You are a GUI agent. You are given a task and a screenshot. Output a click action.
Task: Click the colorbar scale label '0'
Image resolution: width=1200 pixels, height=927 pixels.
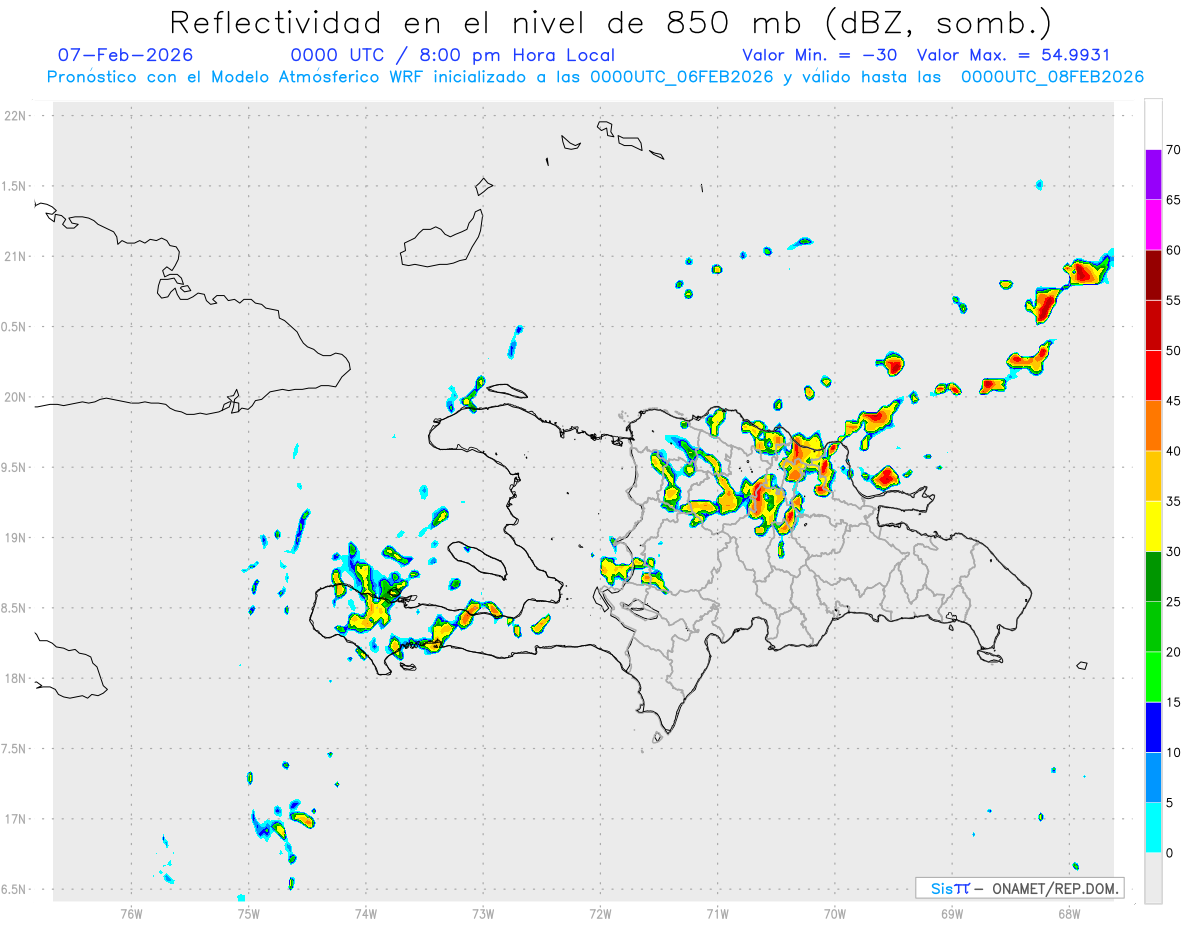[1170, 853]
